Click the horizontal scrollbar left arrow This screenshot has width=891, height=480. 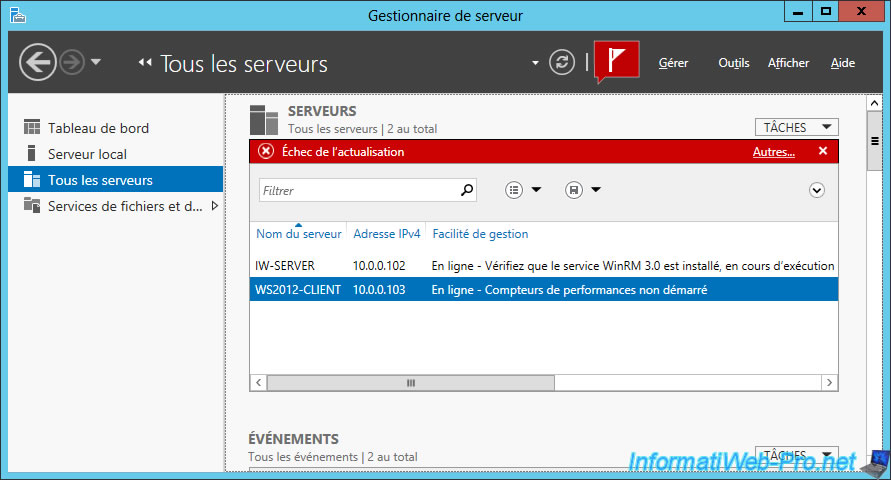click(x=259, y=383)
